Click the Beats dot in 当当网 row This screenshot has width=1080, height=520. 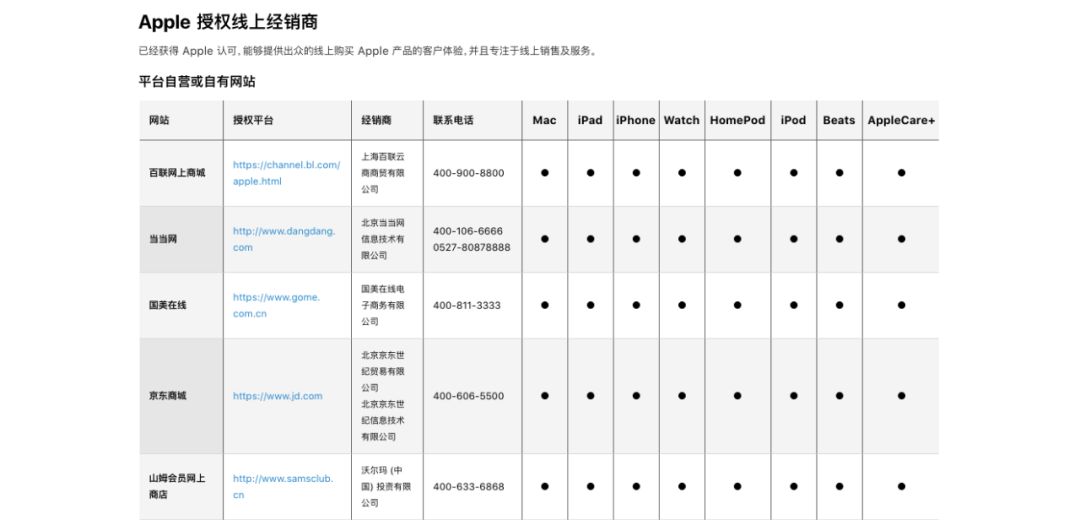839,239
